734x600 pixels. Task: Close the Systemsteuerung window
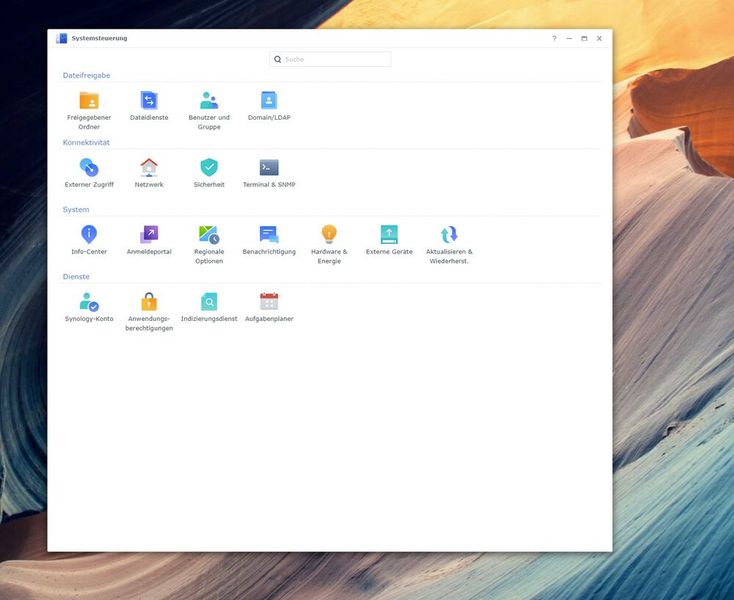coord(599,38)
